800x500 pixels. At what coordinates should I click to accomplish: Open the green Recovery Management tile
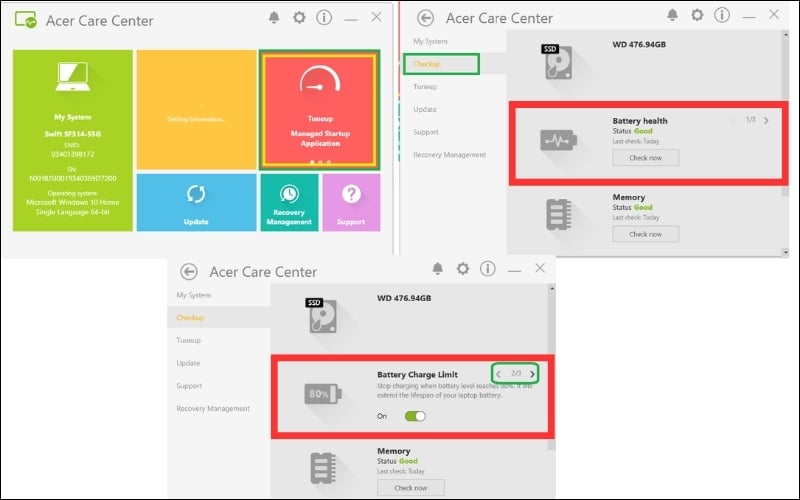coord(289,202)
